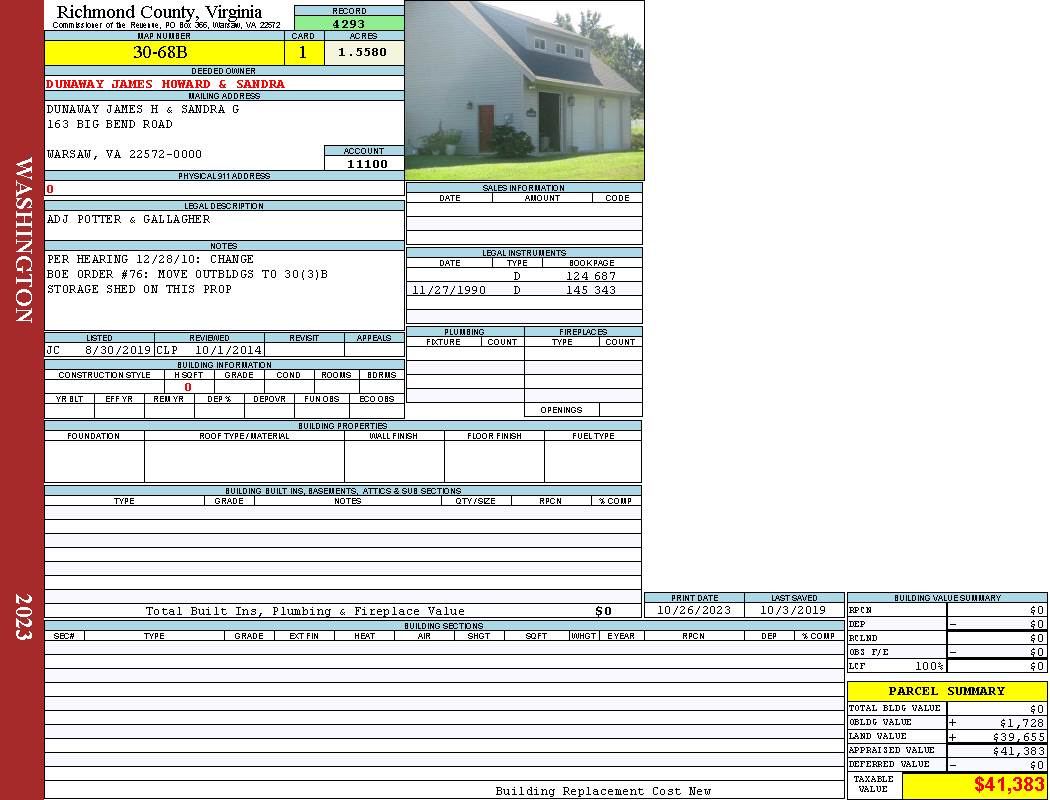Image resolution: width=1050 pixels, height=800 pixels.
Task: Click the WASHINGTON label on red sidebar
Action: tap(23, 240)
